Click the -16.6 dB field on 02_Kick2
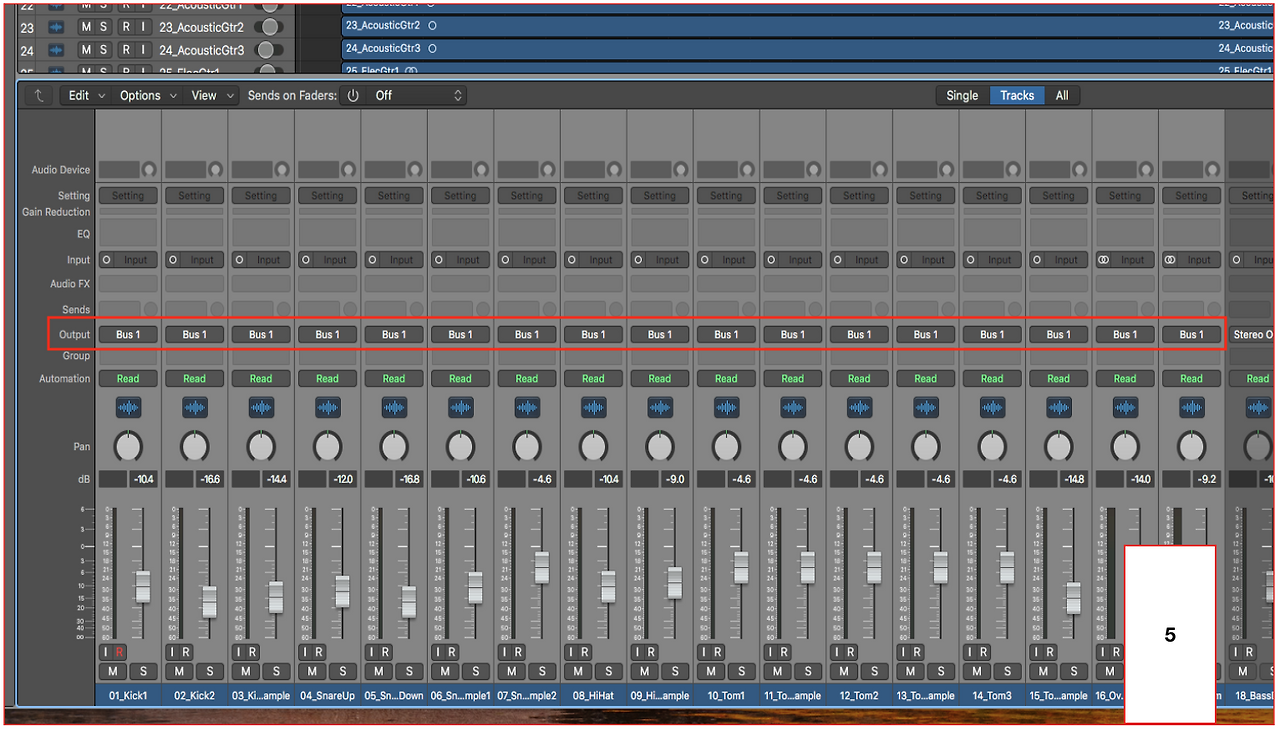Image resolution: width=1280 pixels, height=731 pixels. pyautogui.click(x=209, y=479)
